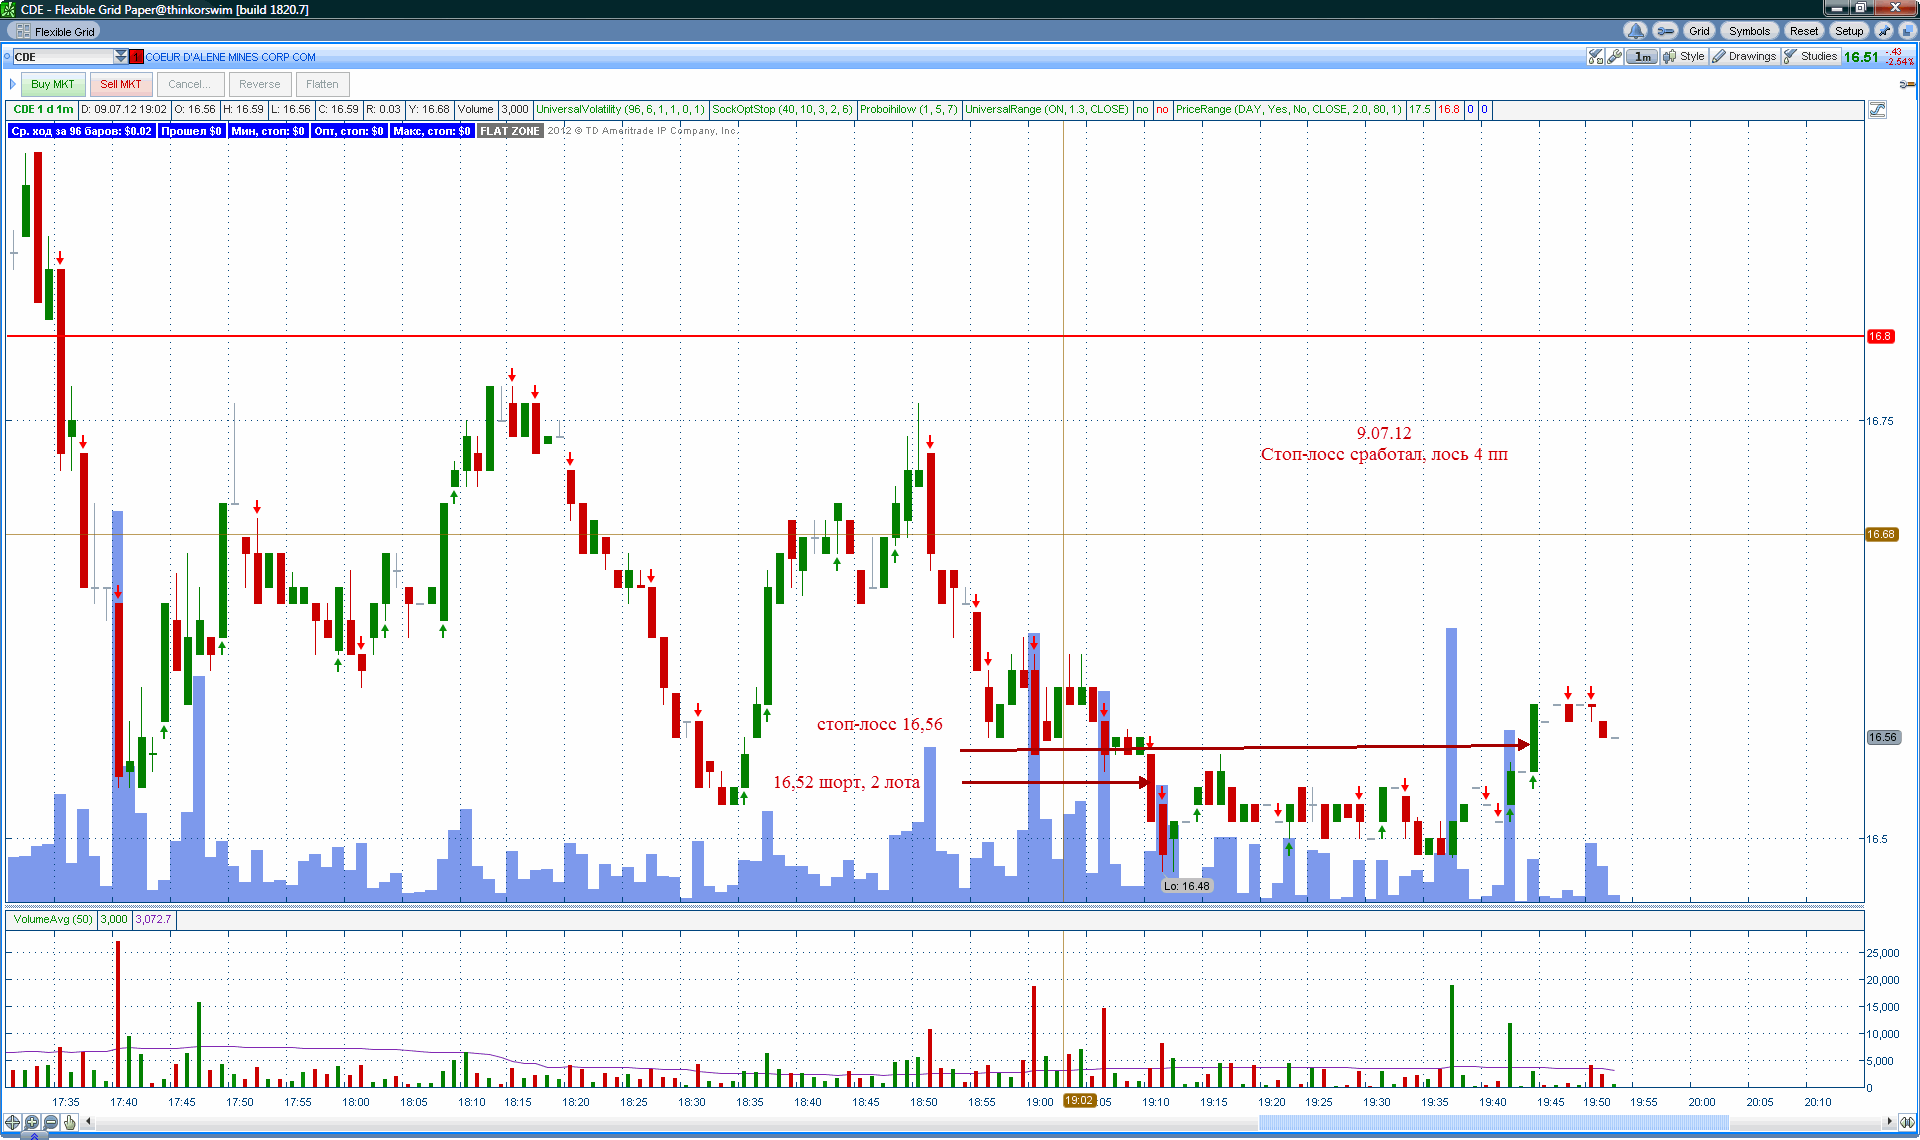
Task: Click the zoom in magnifier icon
Action: tap(32, 1122)
